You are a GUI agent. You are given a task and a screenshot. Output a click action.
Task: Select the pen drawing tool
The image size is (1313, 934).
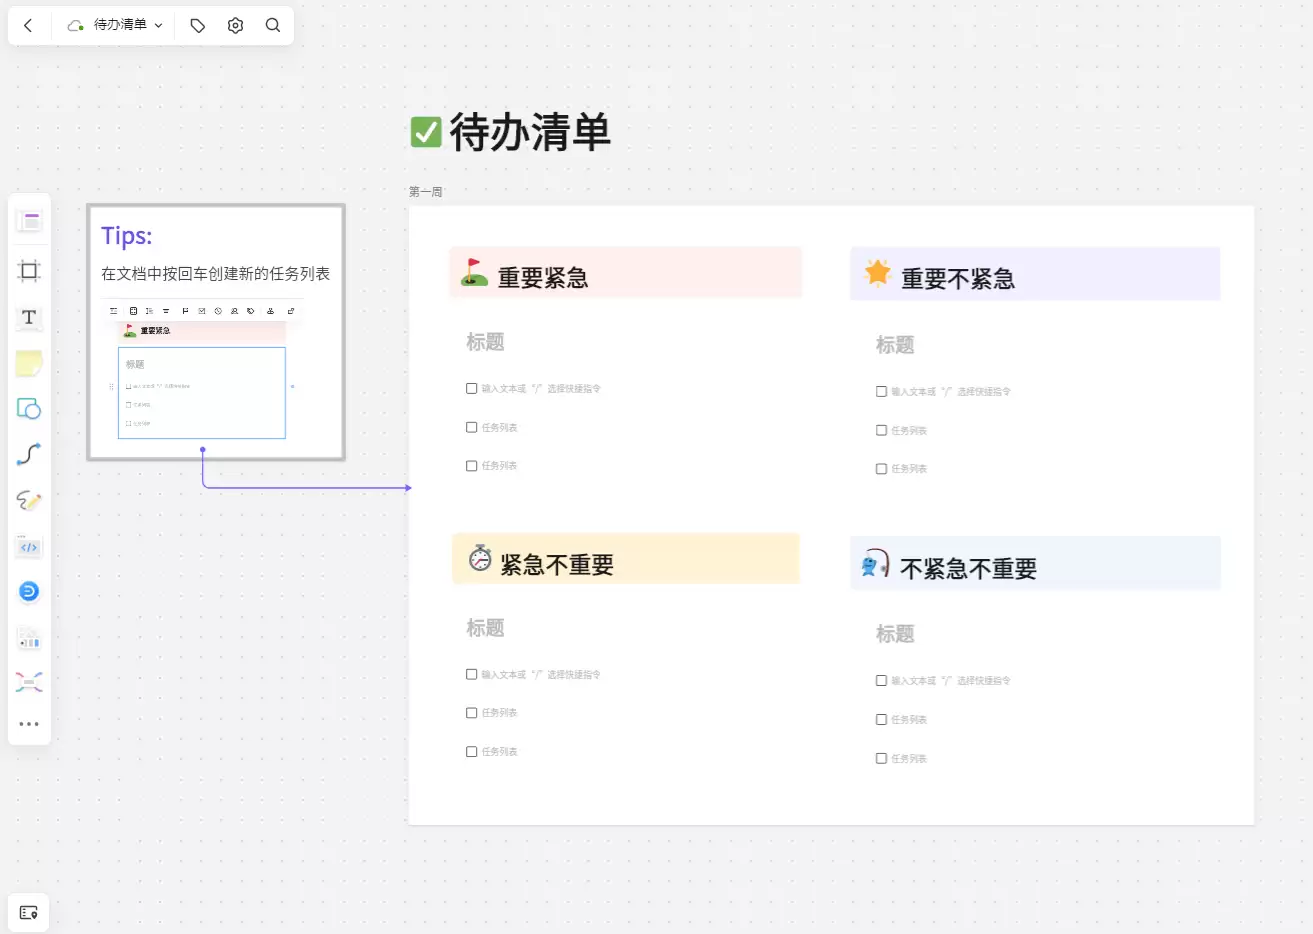[x=29, y=500]
